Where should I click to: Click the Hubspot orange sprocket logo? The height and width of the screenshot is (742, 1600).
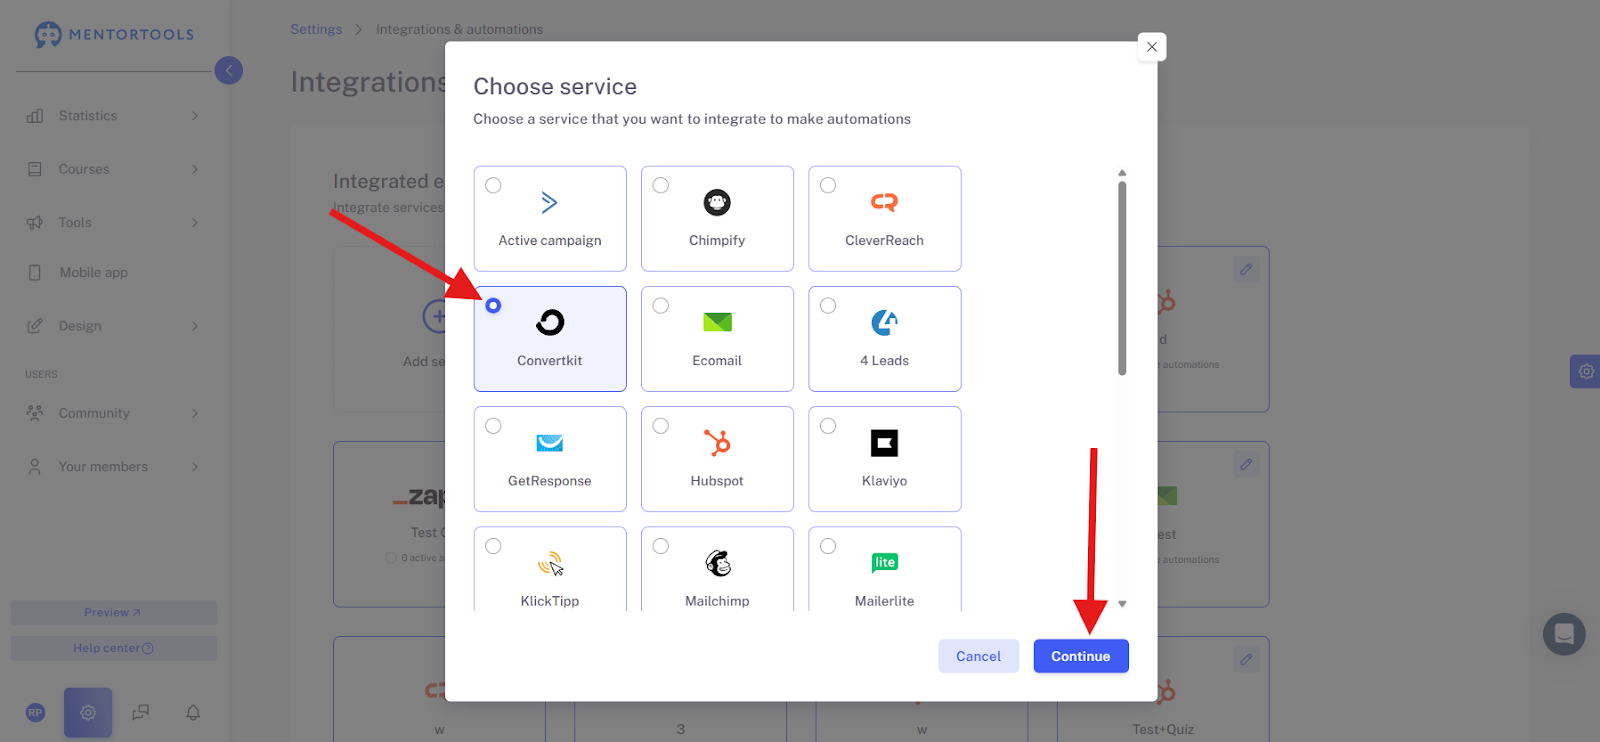tap(717, 442)
